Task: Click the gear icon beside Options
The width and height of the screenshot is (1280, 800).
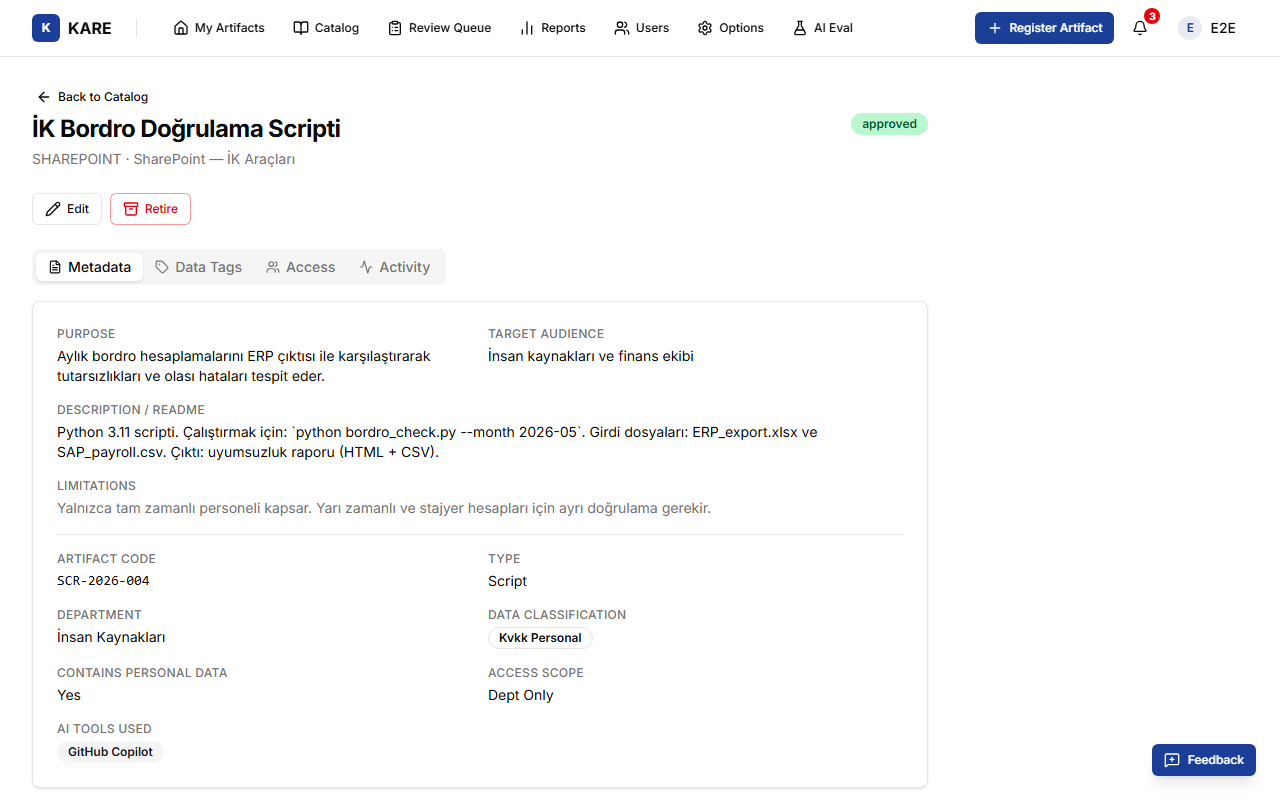Action: coord(705,28)
